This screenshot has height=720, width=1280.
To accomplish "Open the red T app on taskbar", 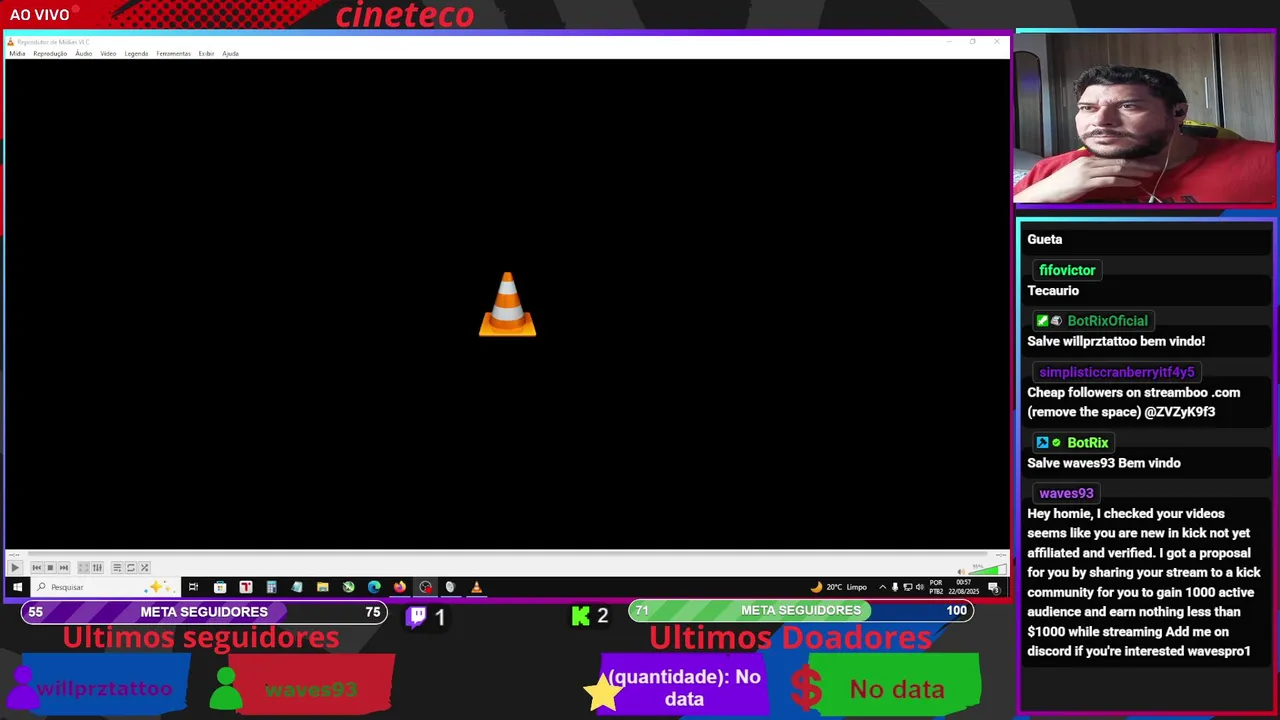I will pos(245,587).
